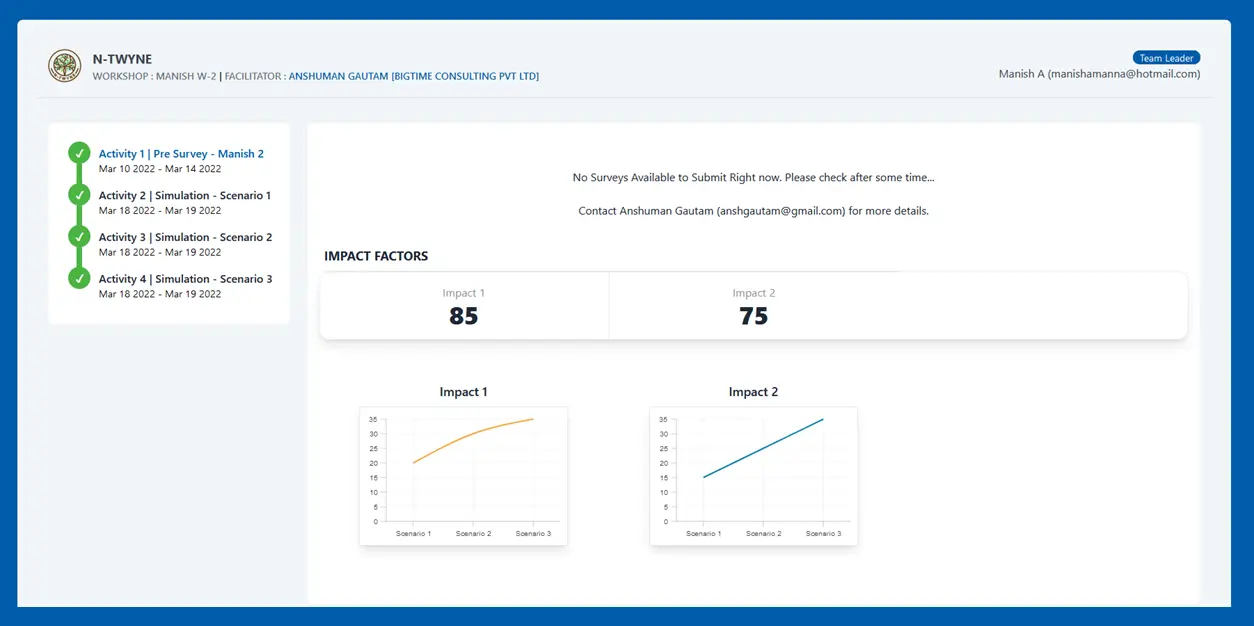The image size is (1254, 626).
Task: Select Activity 4 Simulation - Scenario 3
Action: (x=185, y=280)
